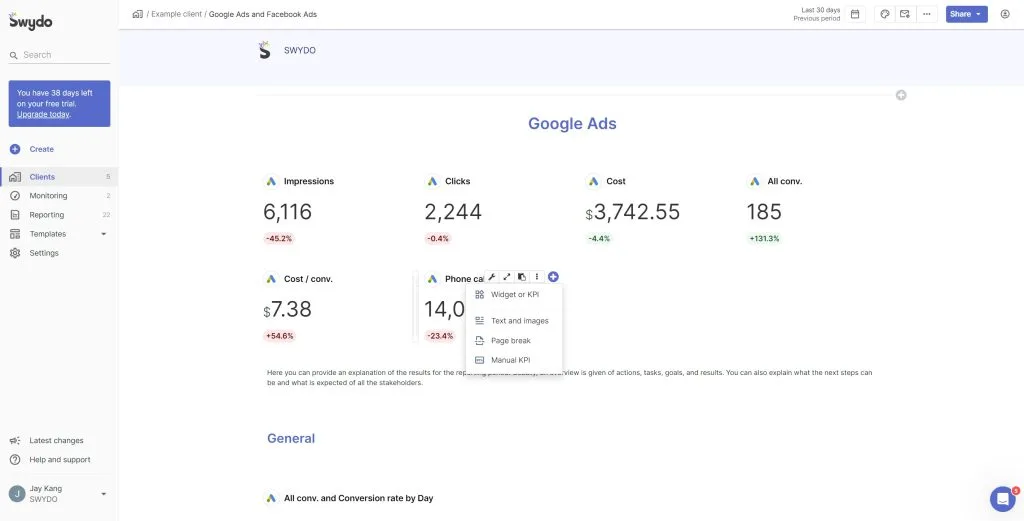Open the top bar three-dots menu
The image size is (1024, 521).
coord(927,14)
